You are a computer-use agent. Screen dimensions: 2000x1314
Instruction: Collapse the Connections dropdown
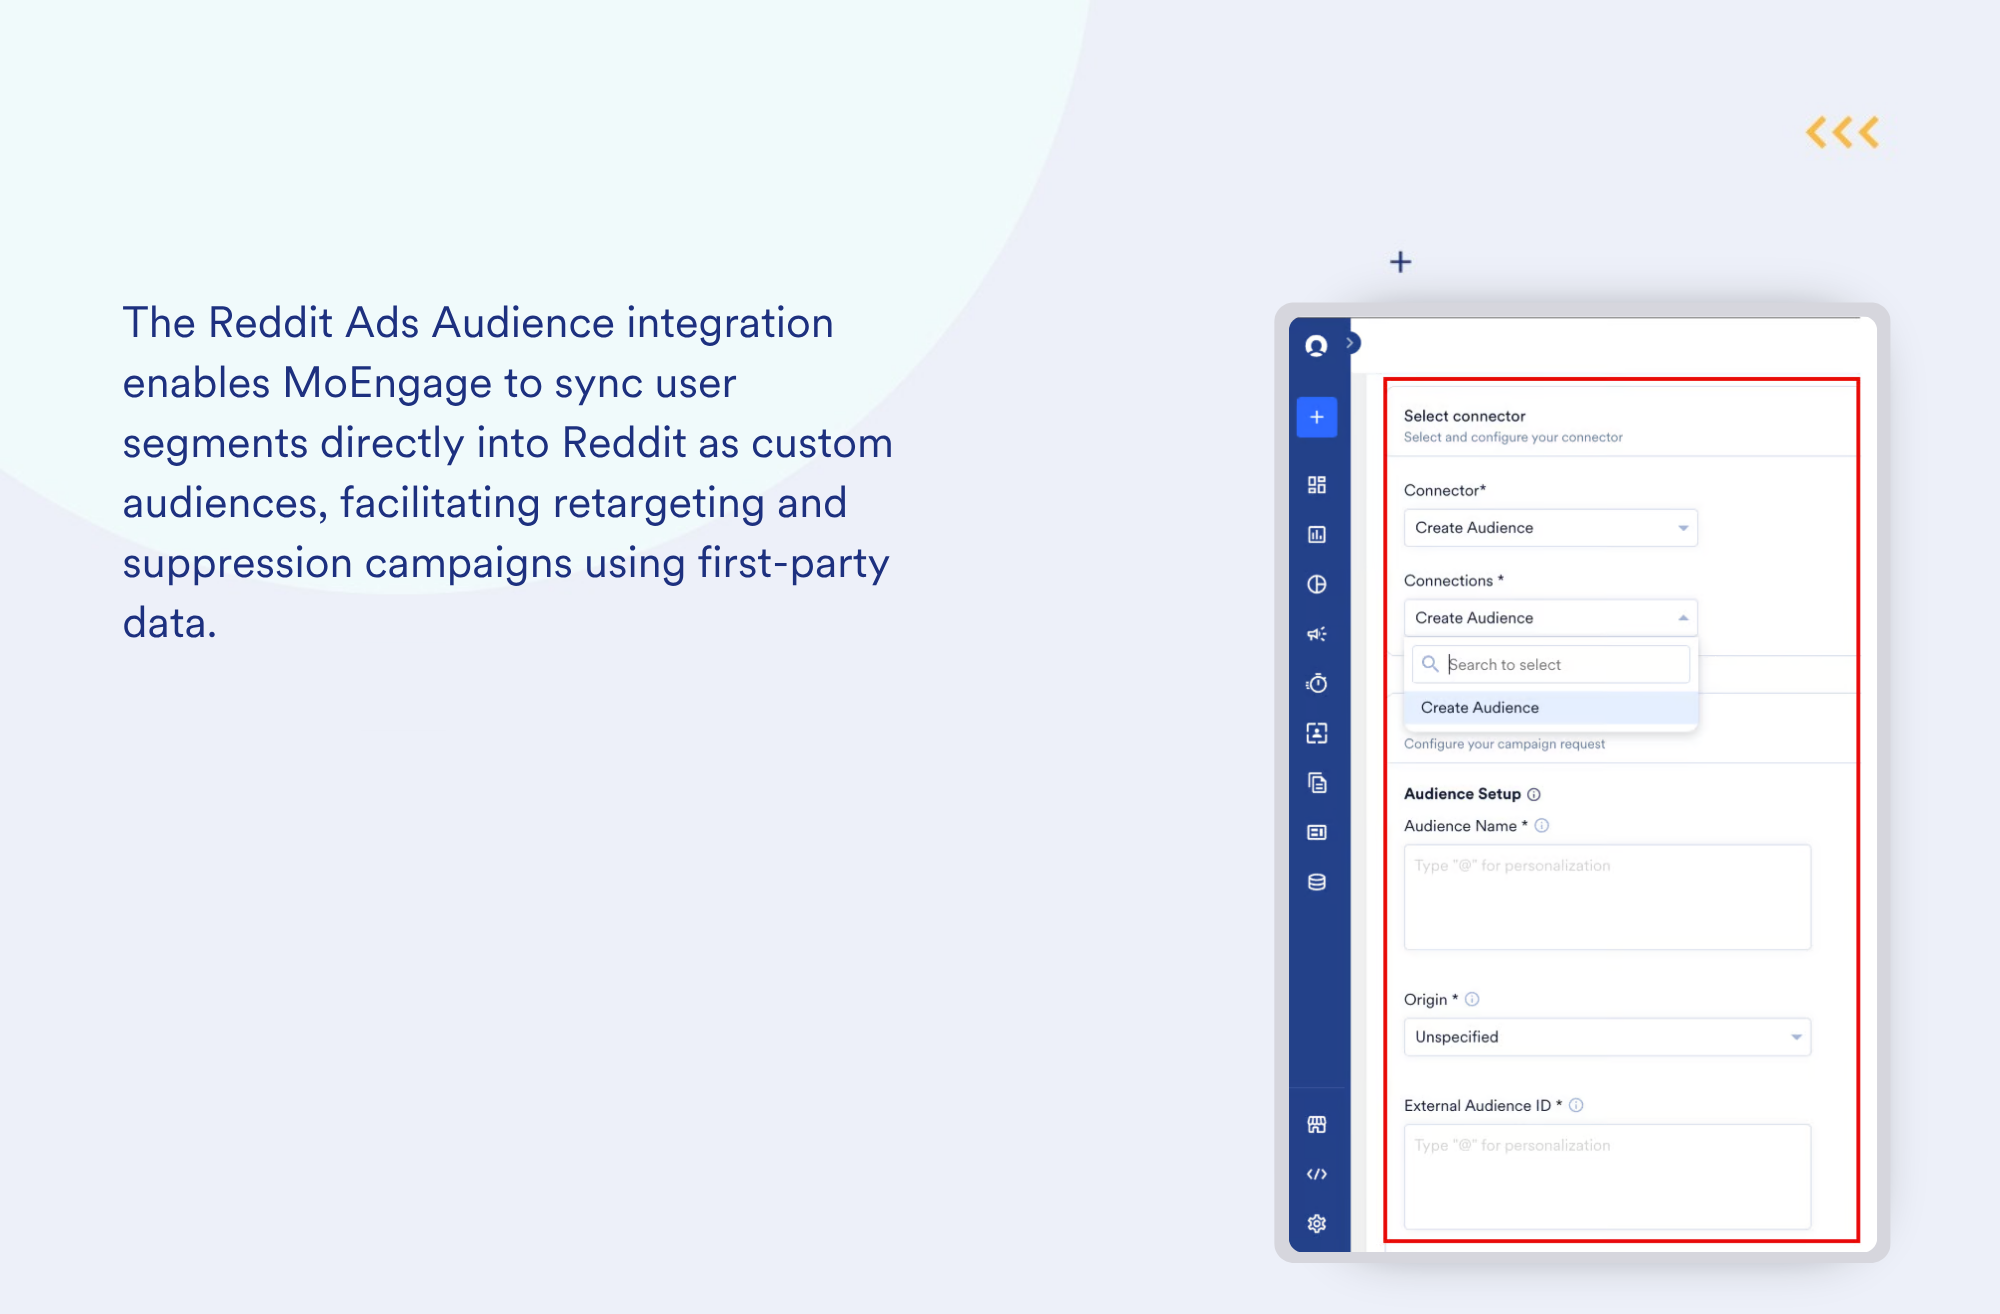coord(1551,618)
